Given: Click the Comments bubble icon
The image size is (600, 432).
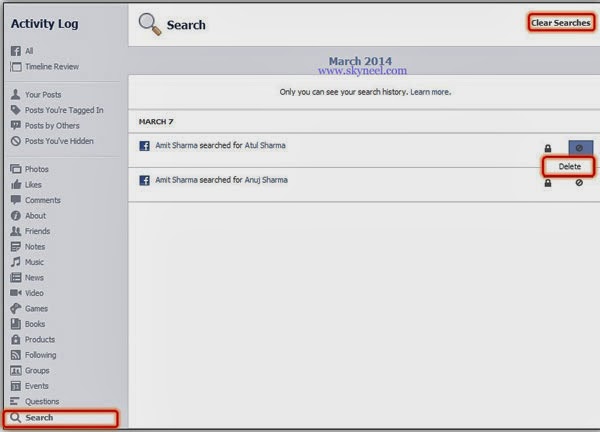Looking at the screenshot, I should [x=16, y=200].
